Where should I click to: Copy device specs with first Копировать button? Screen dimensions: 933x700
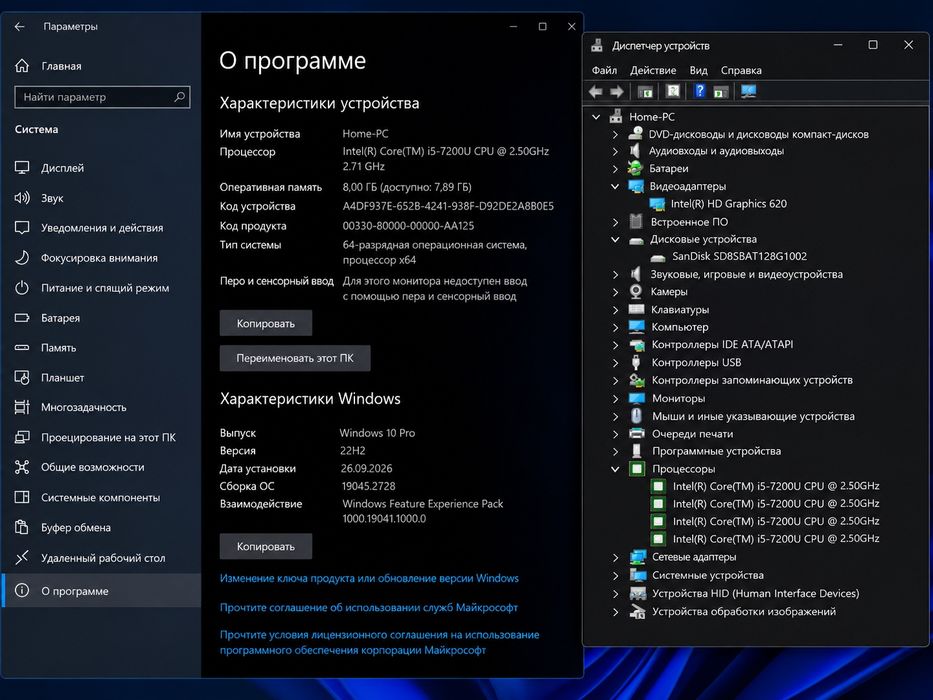(x=265, y=323)
